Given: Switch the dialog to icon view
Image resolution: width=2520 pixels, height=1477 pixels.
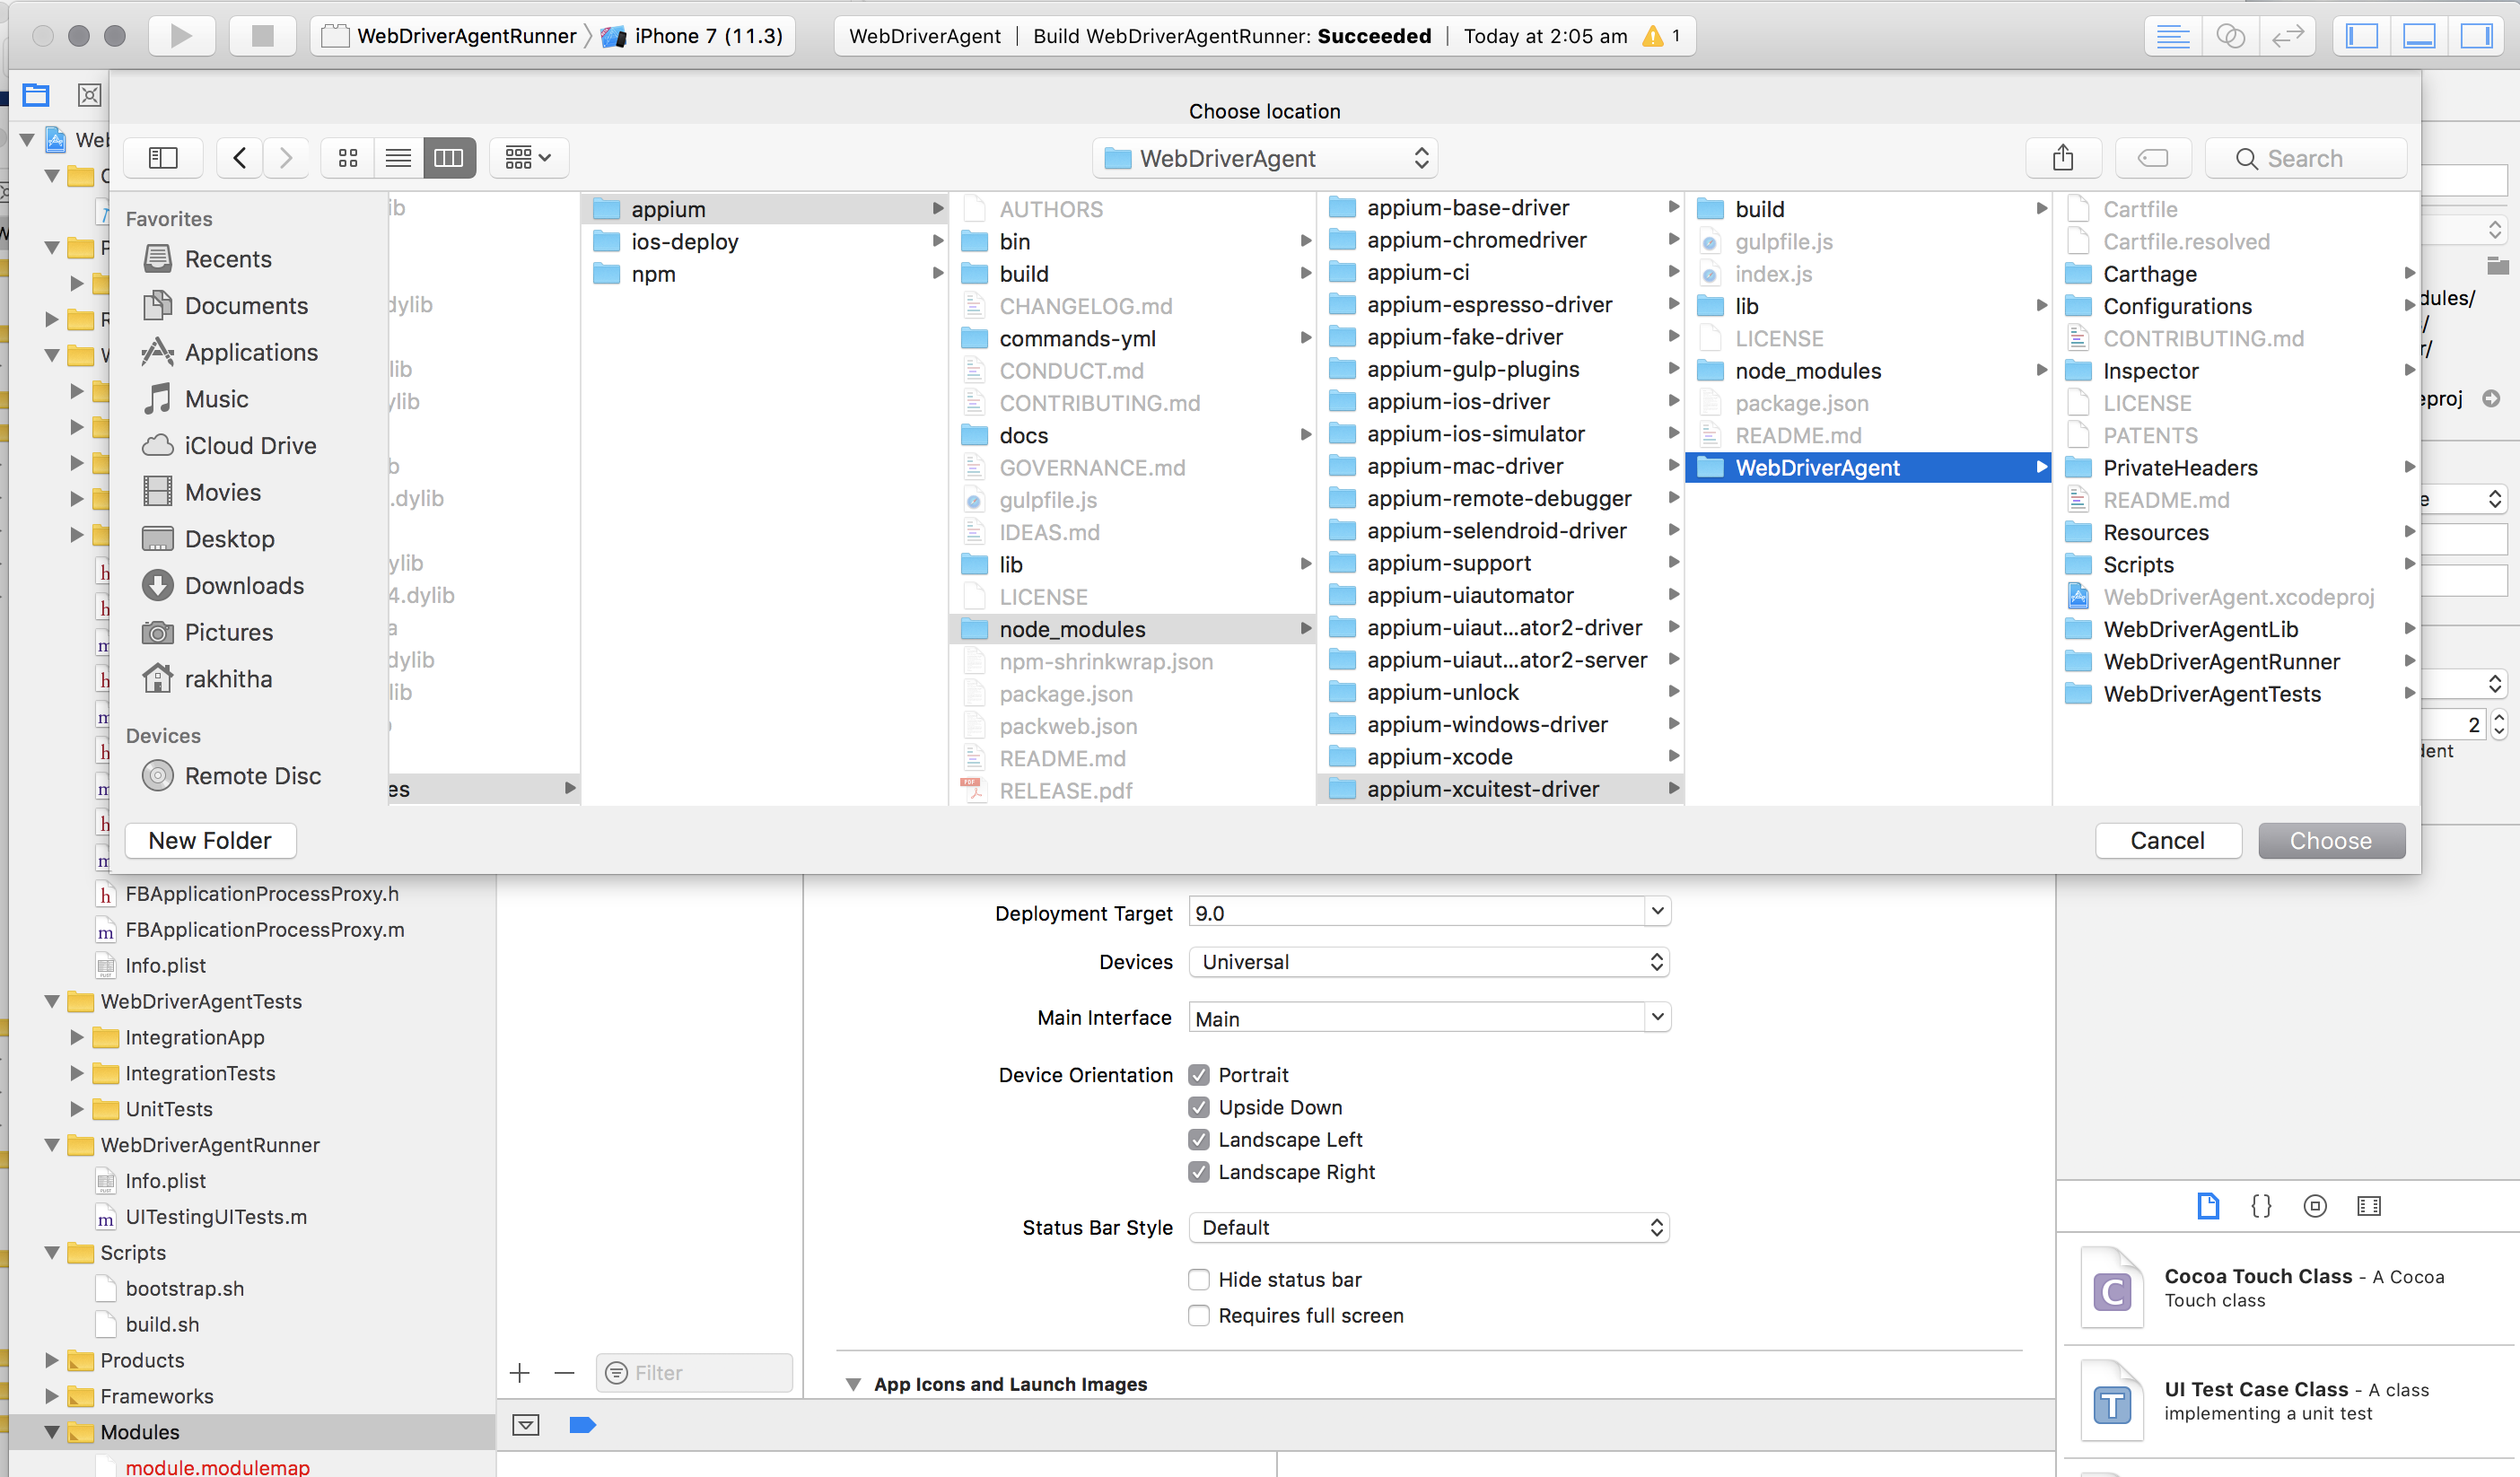Looking at the screenshot, I should coord(348,158).
